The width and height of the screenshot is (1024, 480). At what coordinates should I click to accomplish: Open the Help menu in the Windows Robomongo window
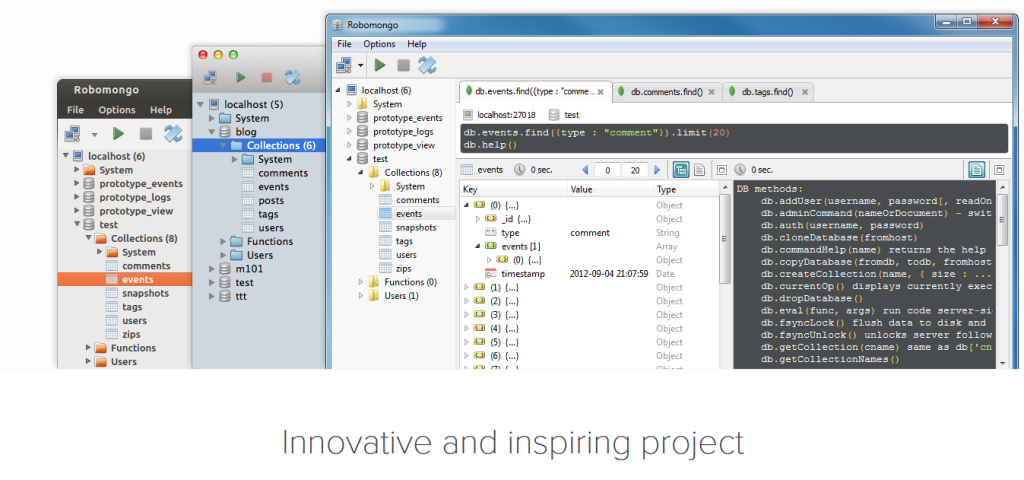[x=417, y=44]
